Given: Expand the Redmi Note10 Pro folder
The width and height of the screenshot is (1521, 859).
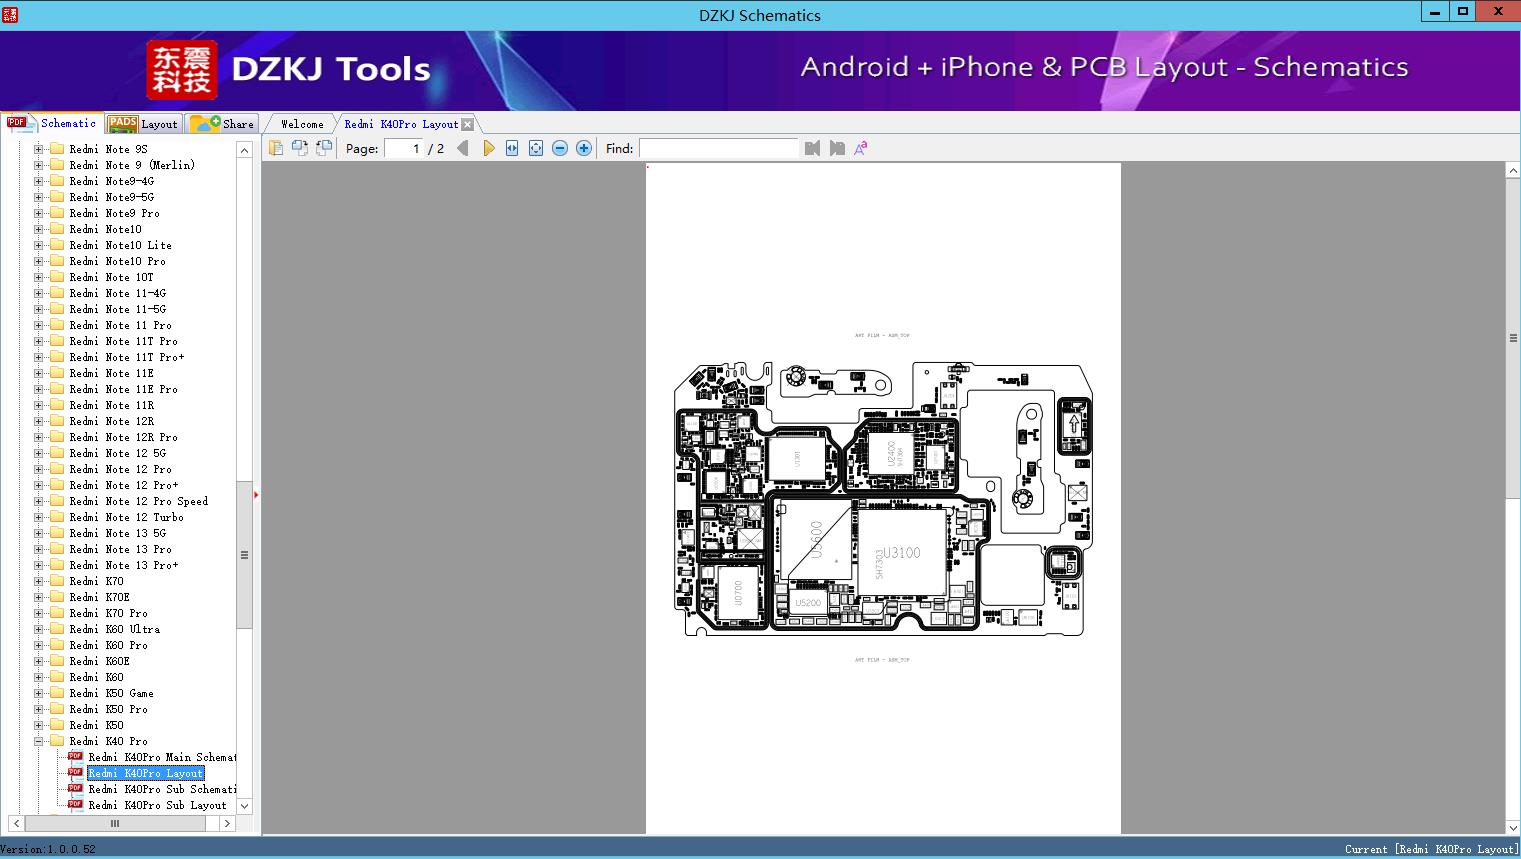Looking at the screenshot, I should [38, 261].
